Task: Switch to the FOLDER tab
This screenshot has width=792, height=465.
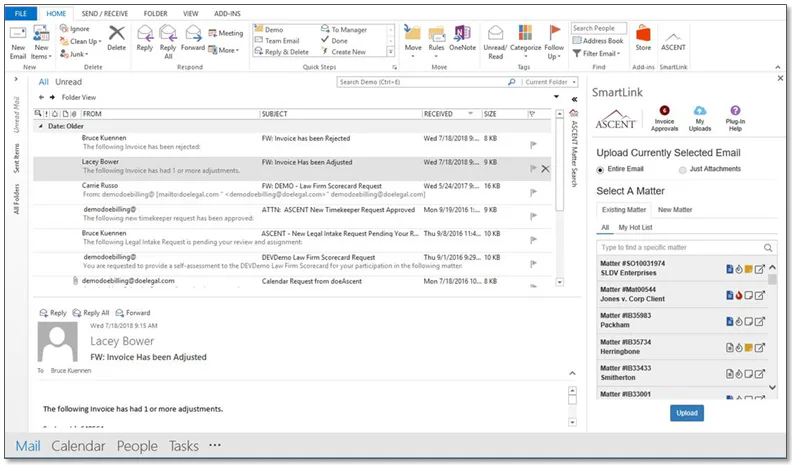Action: click(x=156, y=14)
